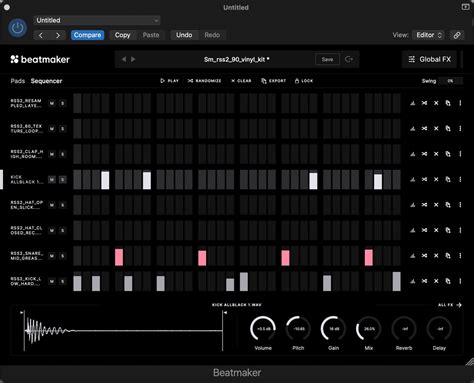Click the velocity icon for RSS2_HAT_OPEN_SLICK row
Image resolution: width=474 pixels, height=383 pixels.
tap(413, 205)
